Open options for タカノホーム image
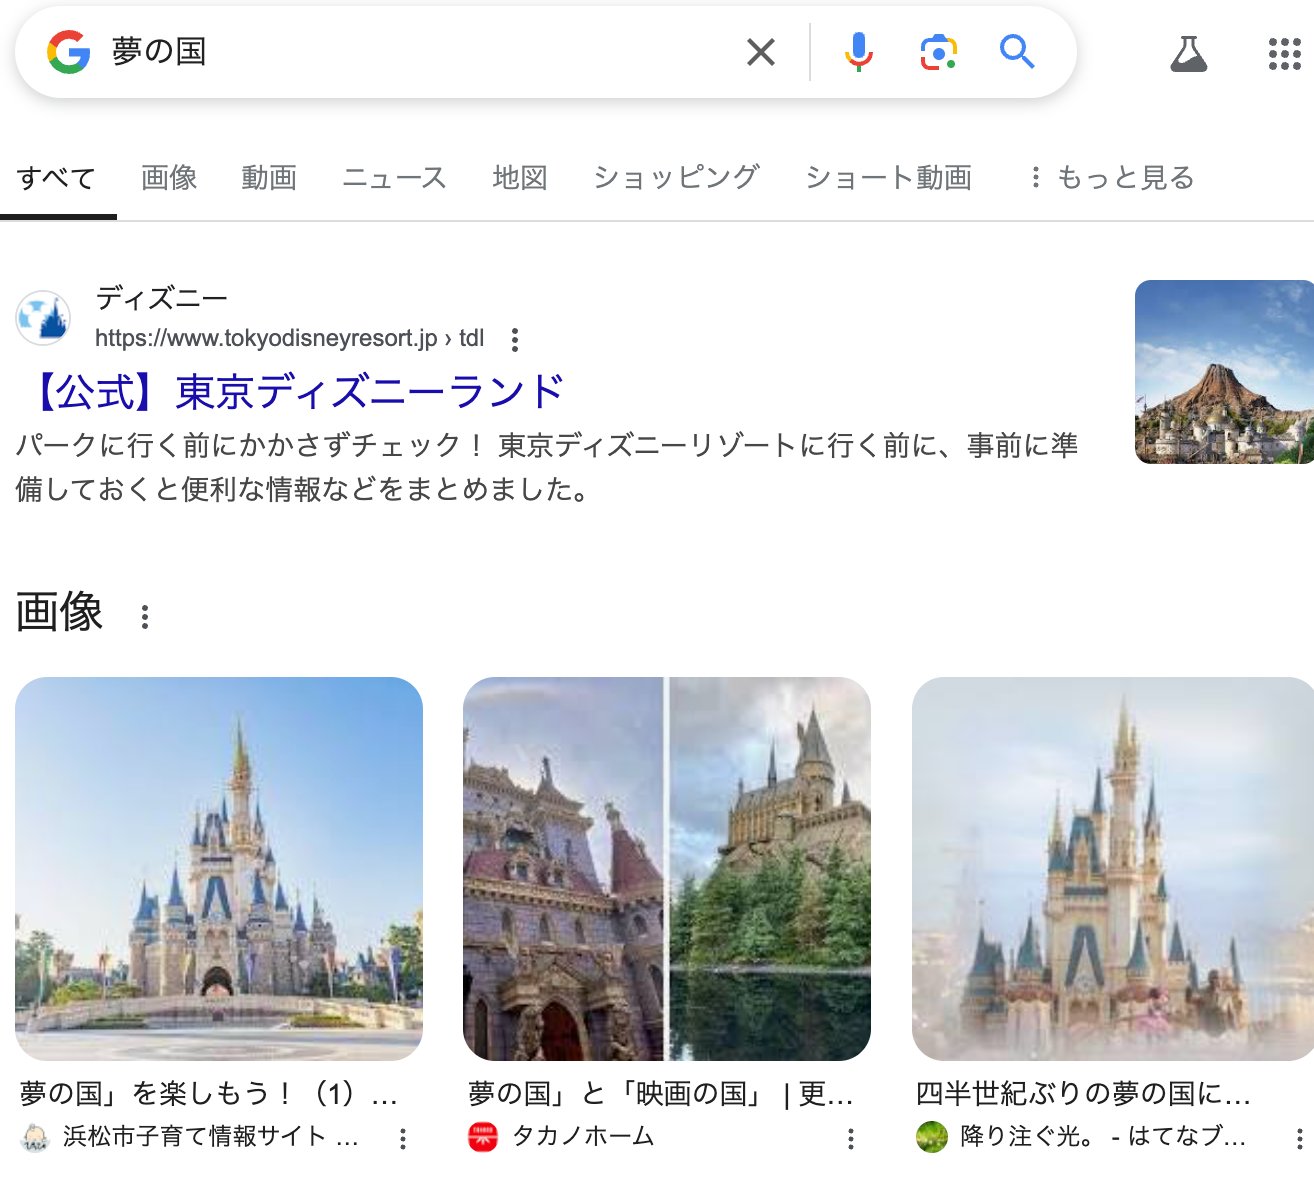The height and width of the screenshot is (1194, 1314). pos(851,1138)
